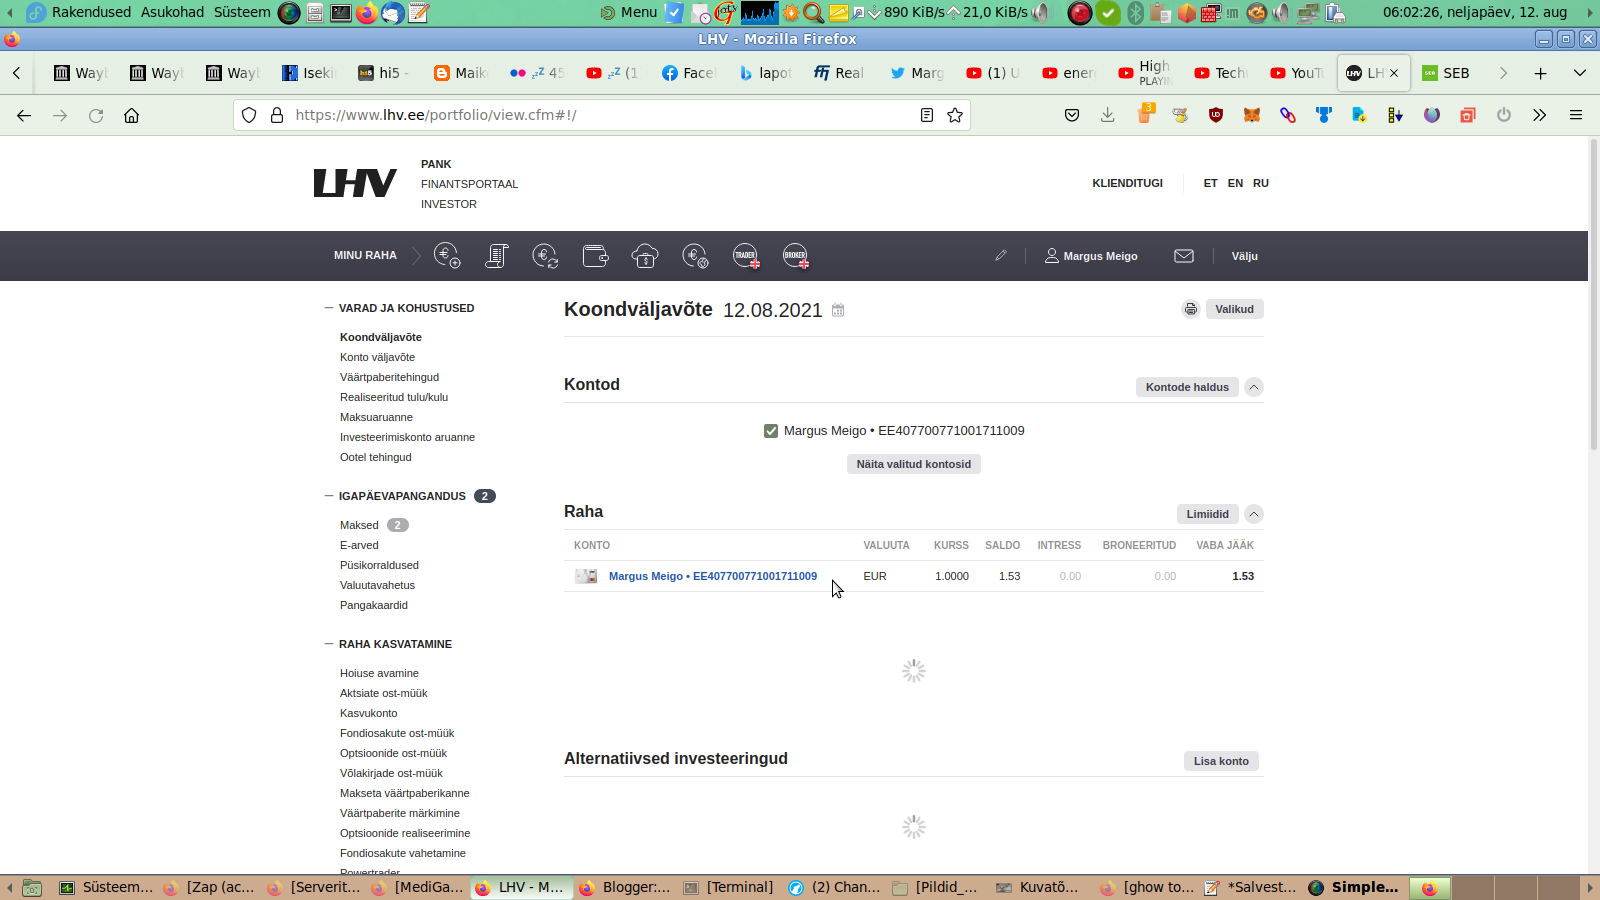The image size is (1600, 900).
Task: Click the Limiidid button
Action: 1208,514
